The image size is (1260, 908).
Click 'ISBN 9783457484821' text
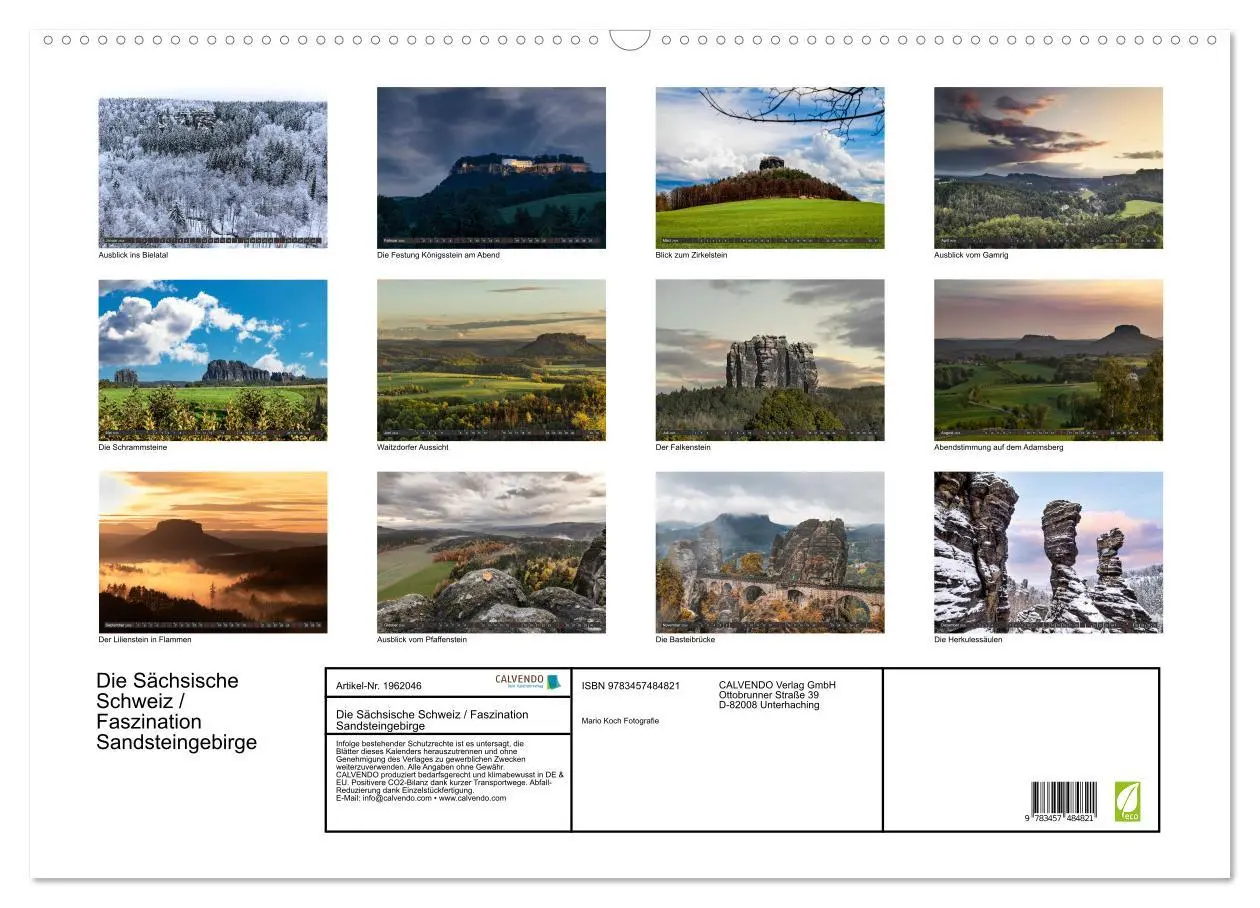click(631, 686)
